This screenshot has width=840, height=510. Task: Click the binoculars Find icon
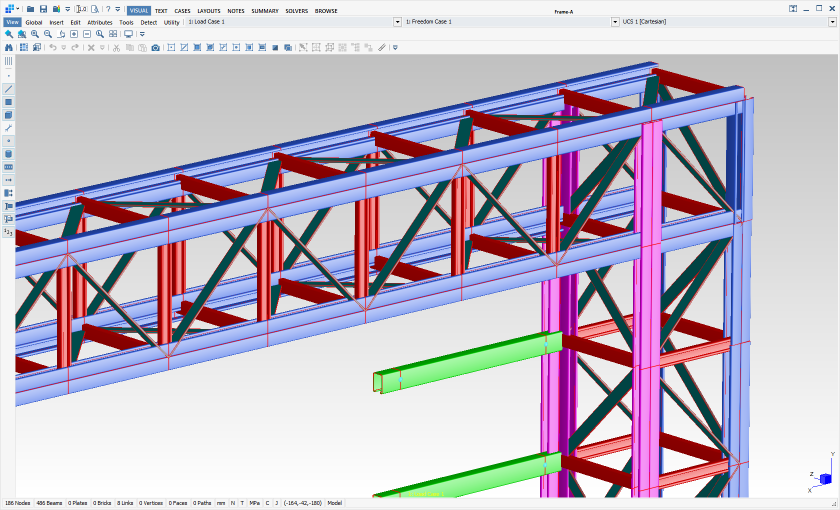9,47
